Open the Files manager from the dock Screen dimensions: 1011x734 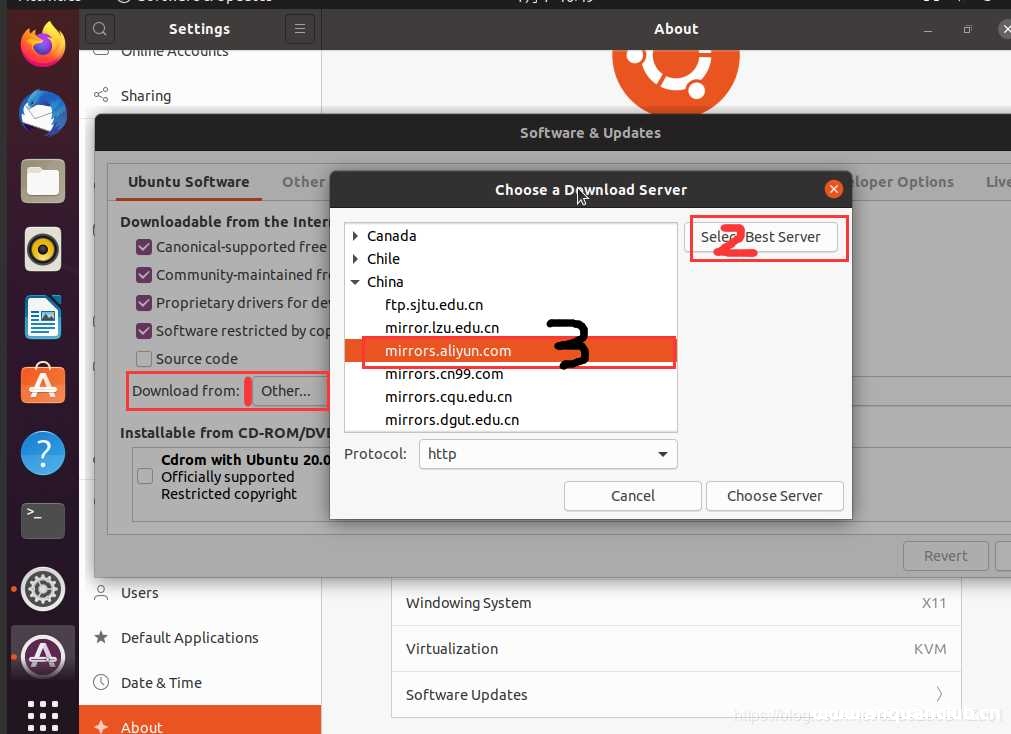(42, 181)
